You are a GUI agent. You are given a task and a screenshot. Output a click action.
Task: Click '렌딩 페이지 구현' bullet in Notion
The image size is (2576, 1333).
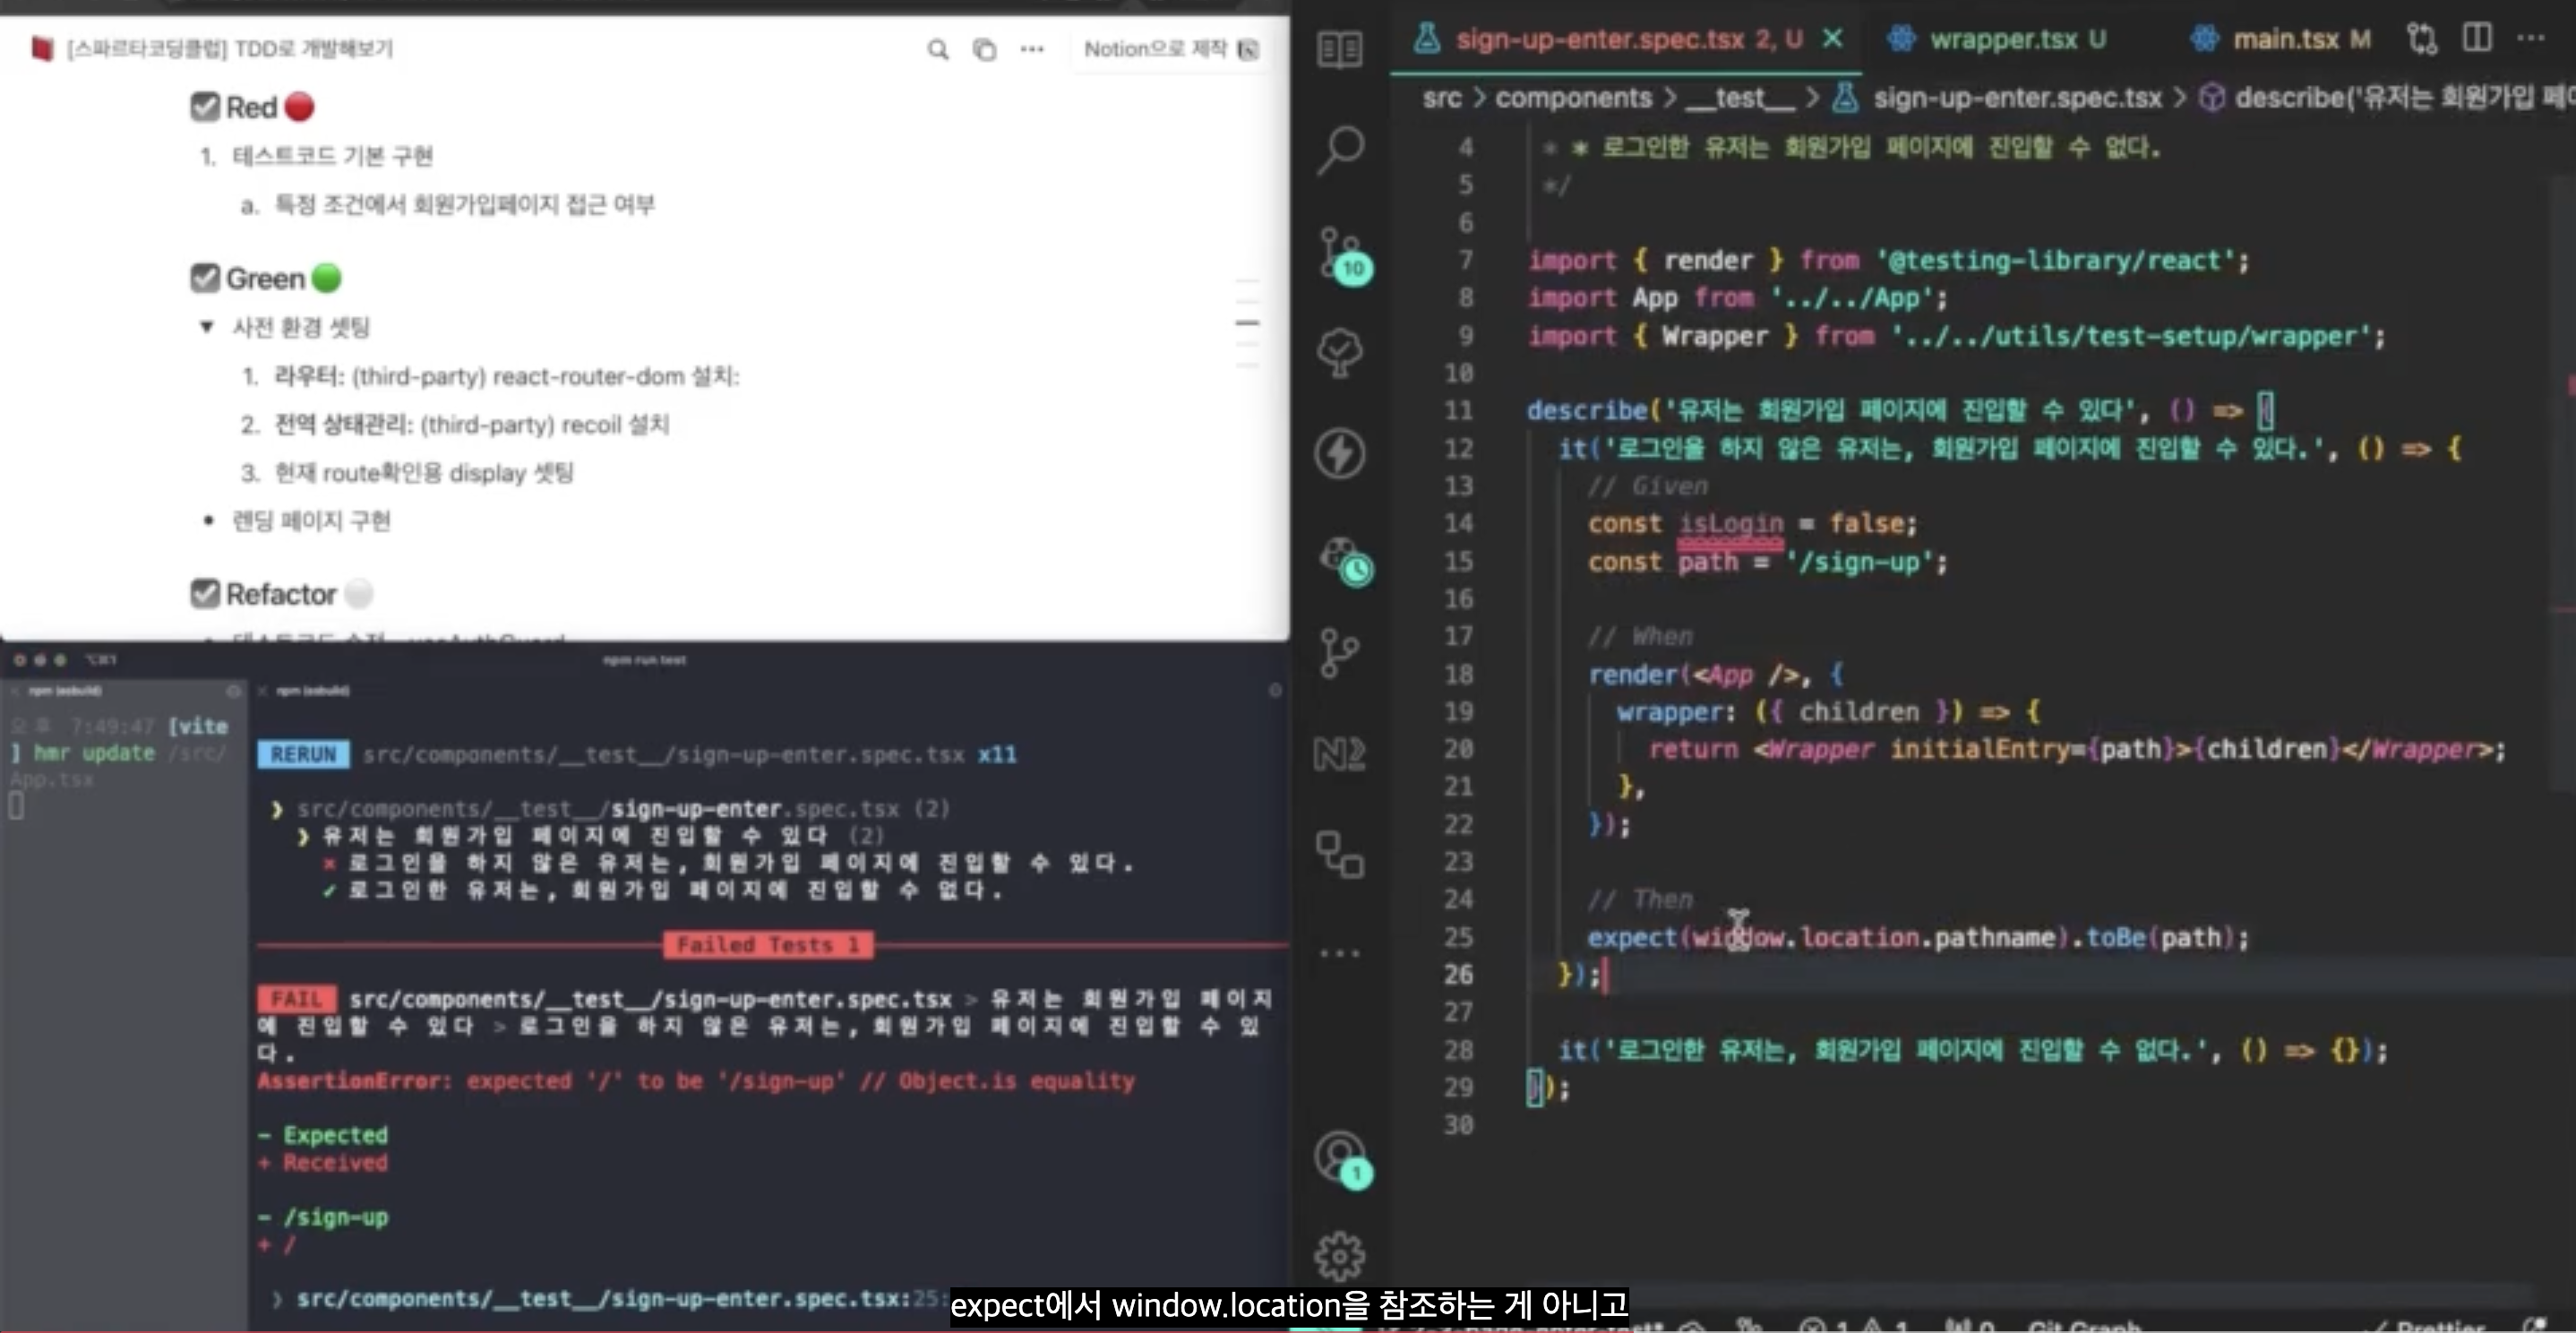pos(311,521)
